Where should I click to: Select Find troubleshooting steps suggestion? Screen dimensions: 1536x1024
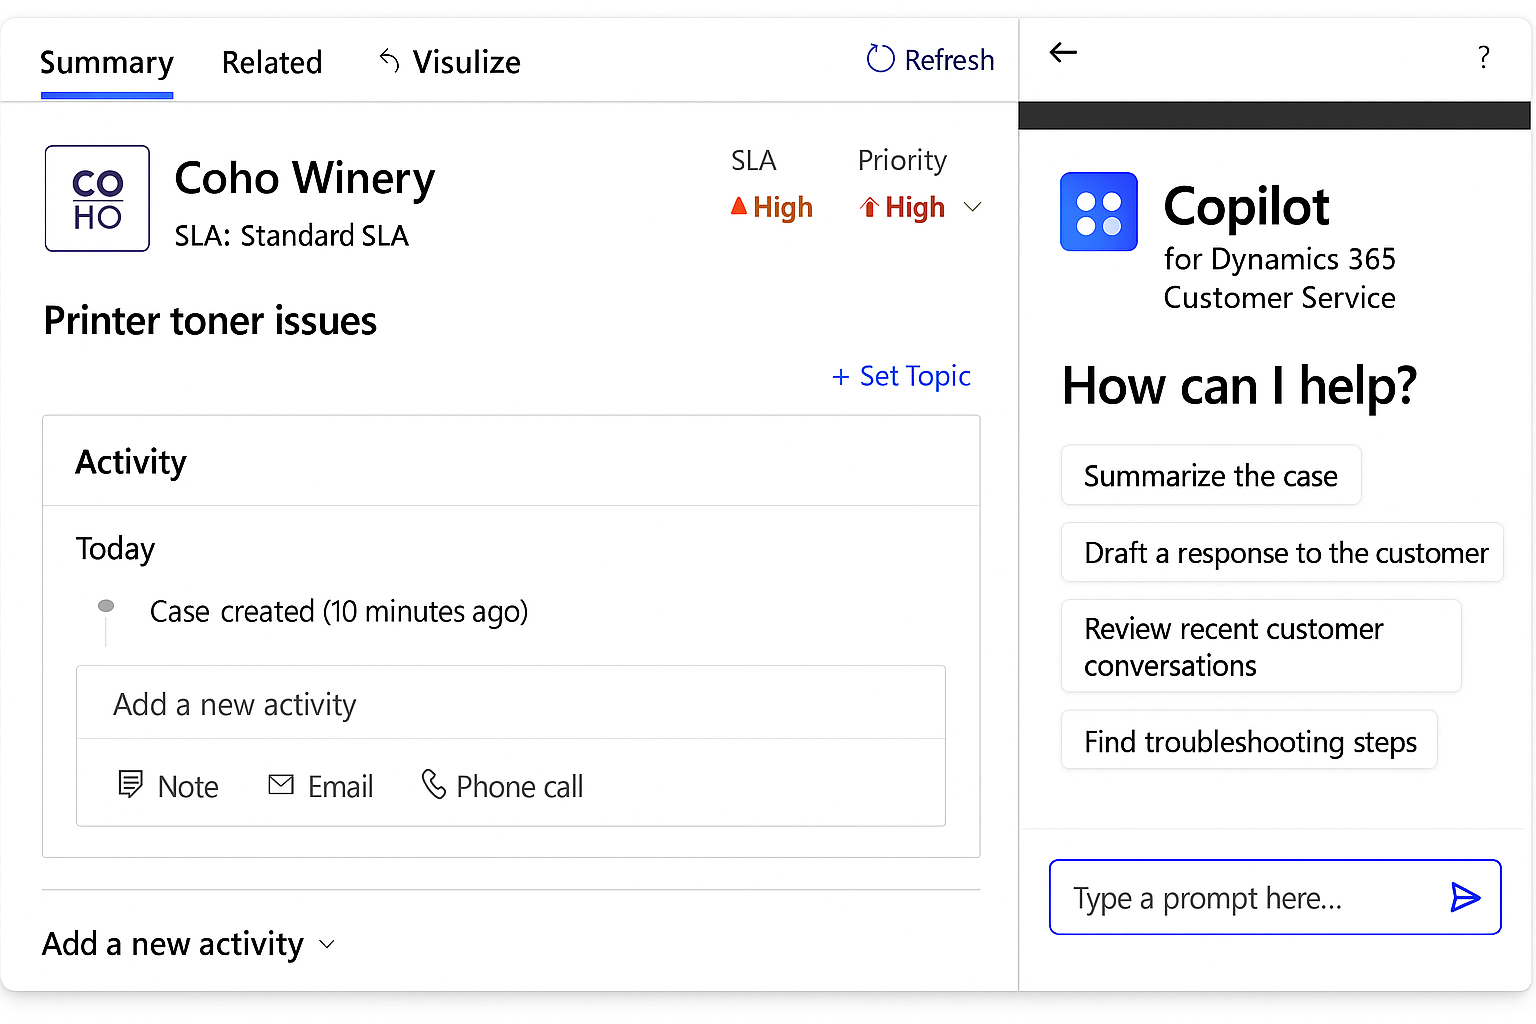[1249, 741]
